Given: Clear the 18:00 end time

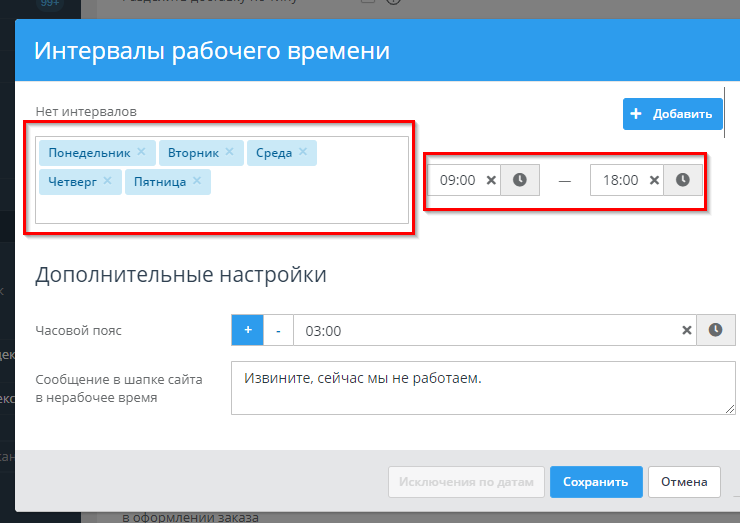Looking at the screenshot, I should point(654,180).
